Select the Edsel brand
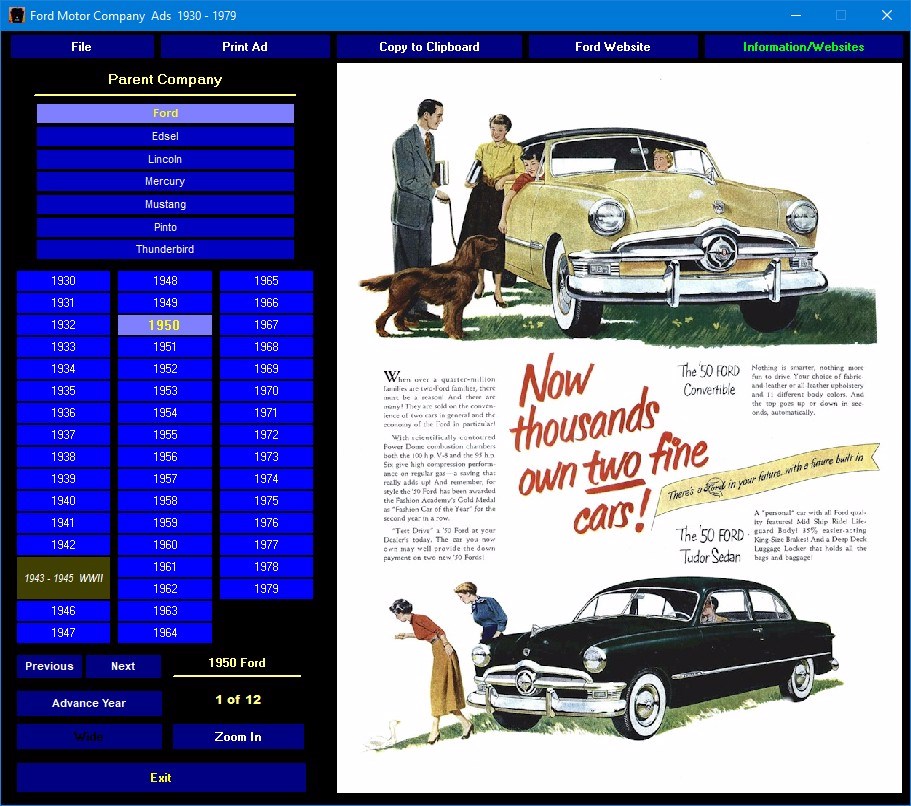 coord(165,136)
